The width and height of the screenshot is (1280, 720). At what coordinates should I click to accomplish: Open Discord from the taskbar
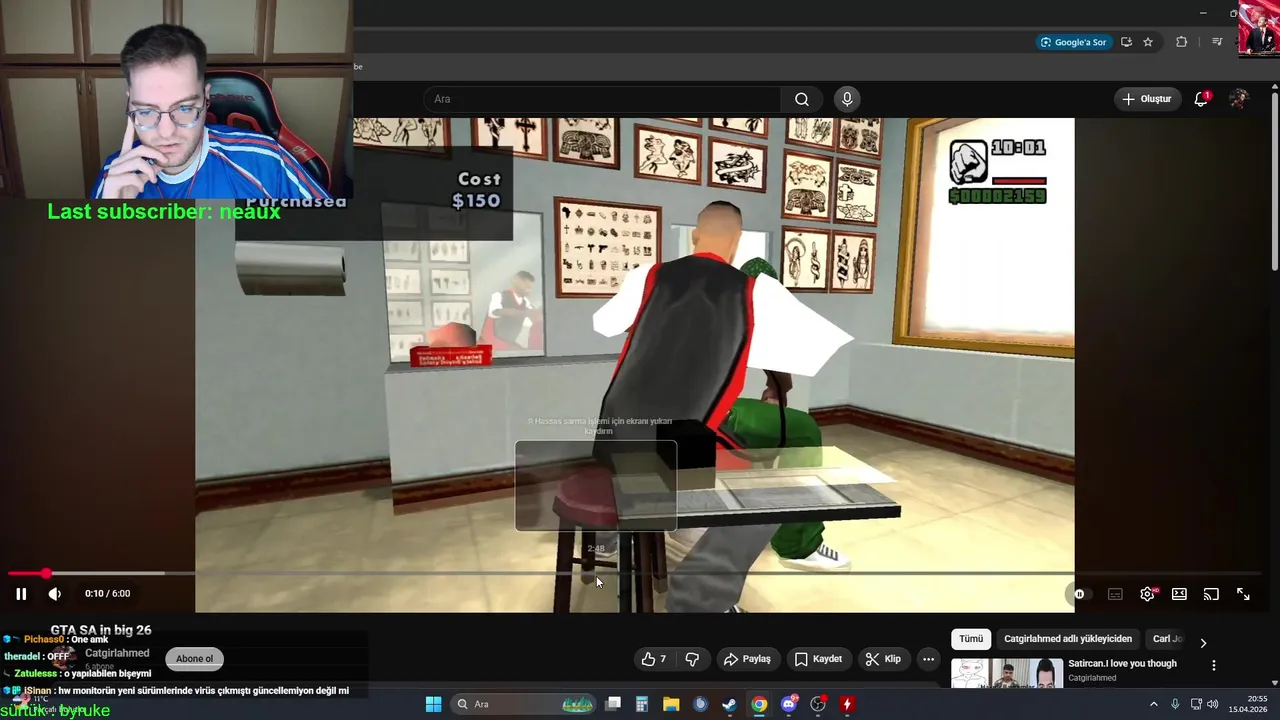(x=789, y=704)
